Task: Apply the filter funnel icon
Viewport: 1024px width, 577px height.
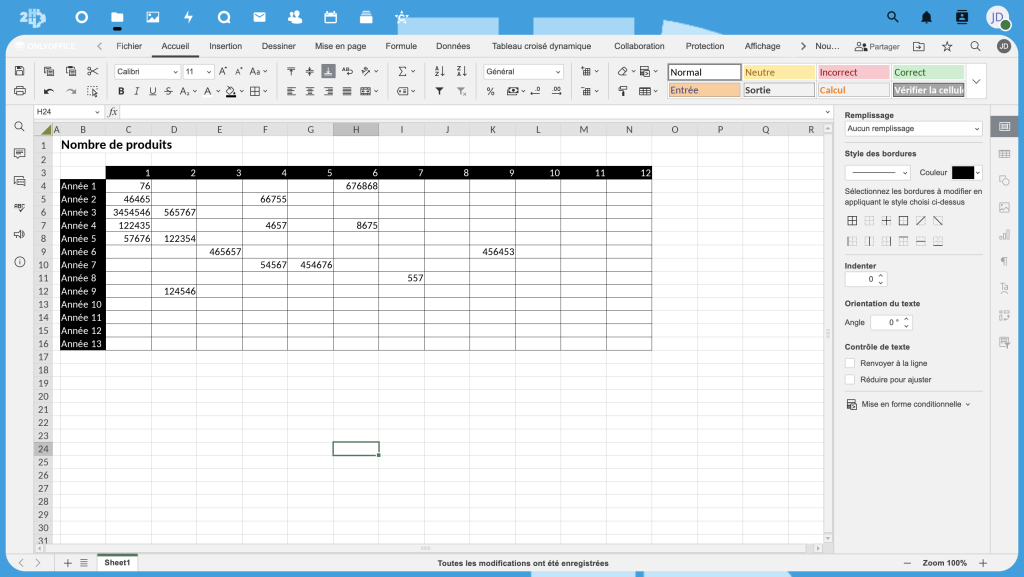Action: point(439,91)
